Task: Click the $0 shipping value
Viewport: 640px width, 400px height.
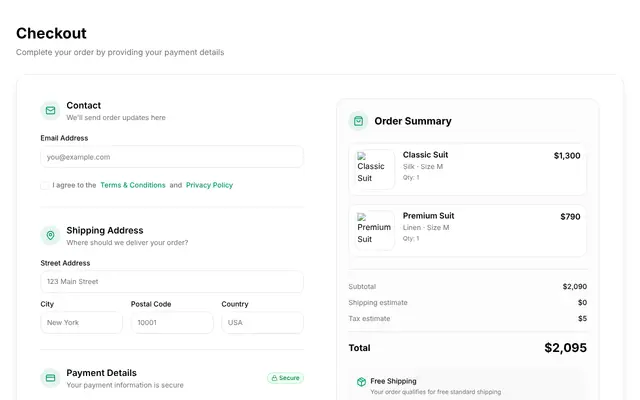Action: point(582,302)
